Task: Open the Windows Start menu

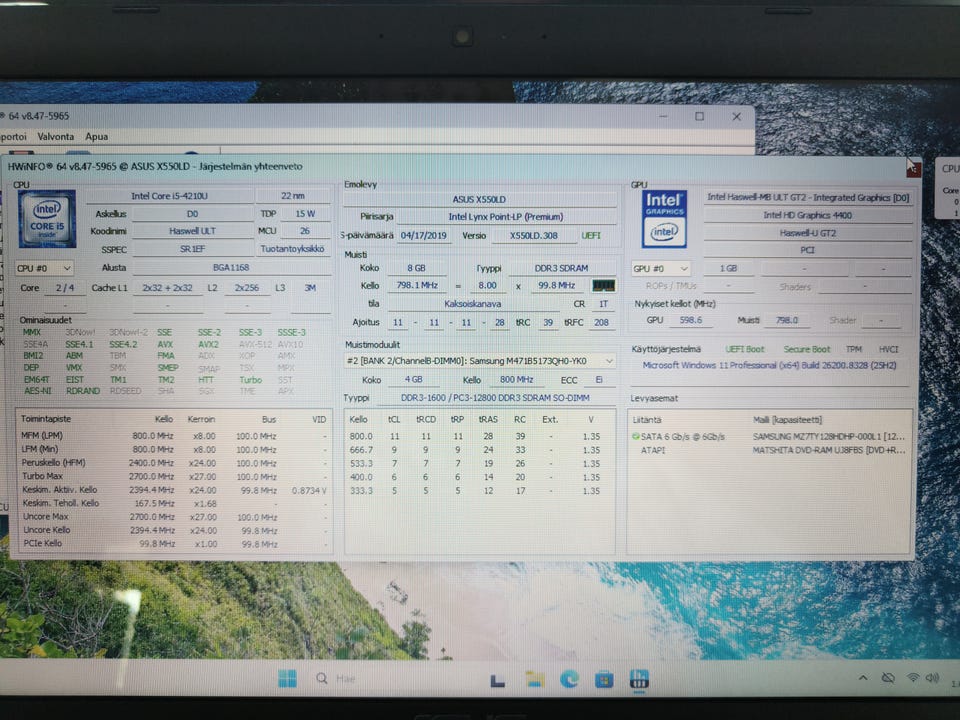Action: point(287,678)
